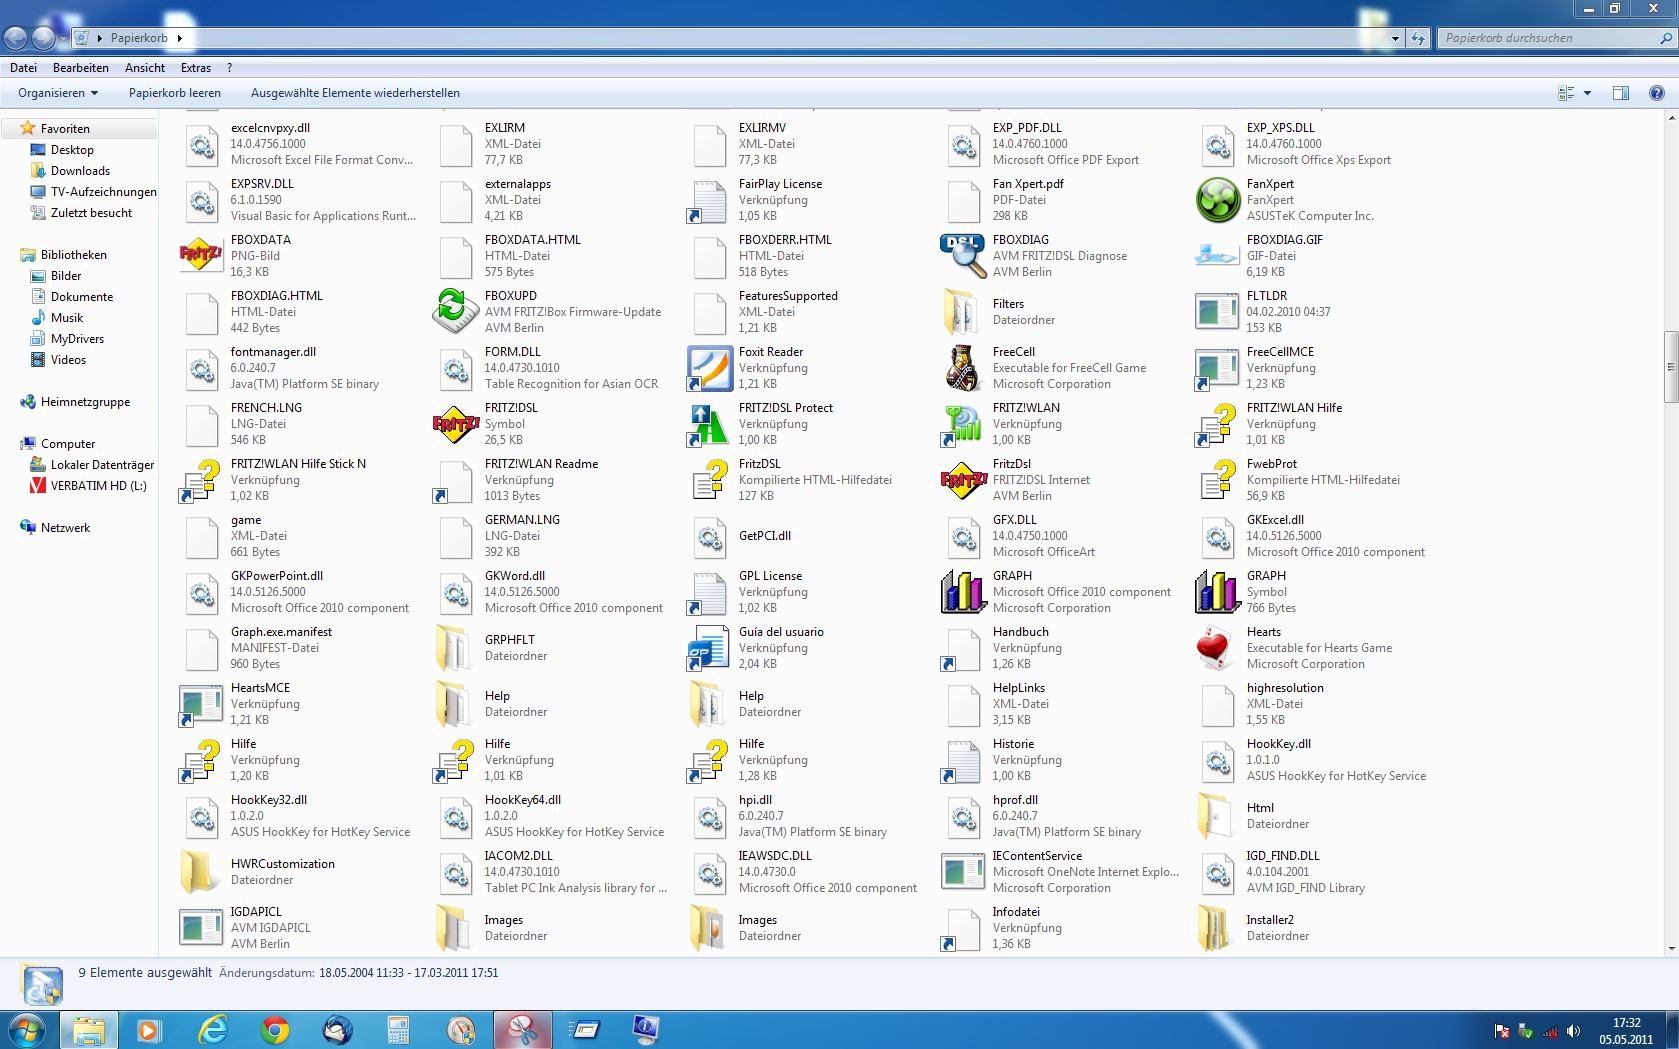Select the IEContentService icon
Viewport: 1679px width, 1049px height.
click(x=963, y=872)
